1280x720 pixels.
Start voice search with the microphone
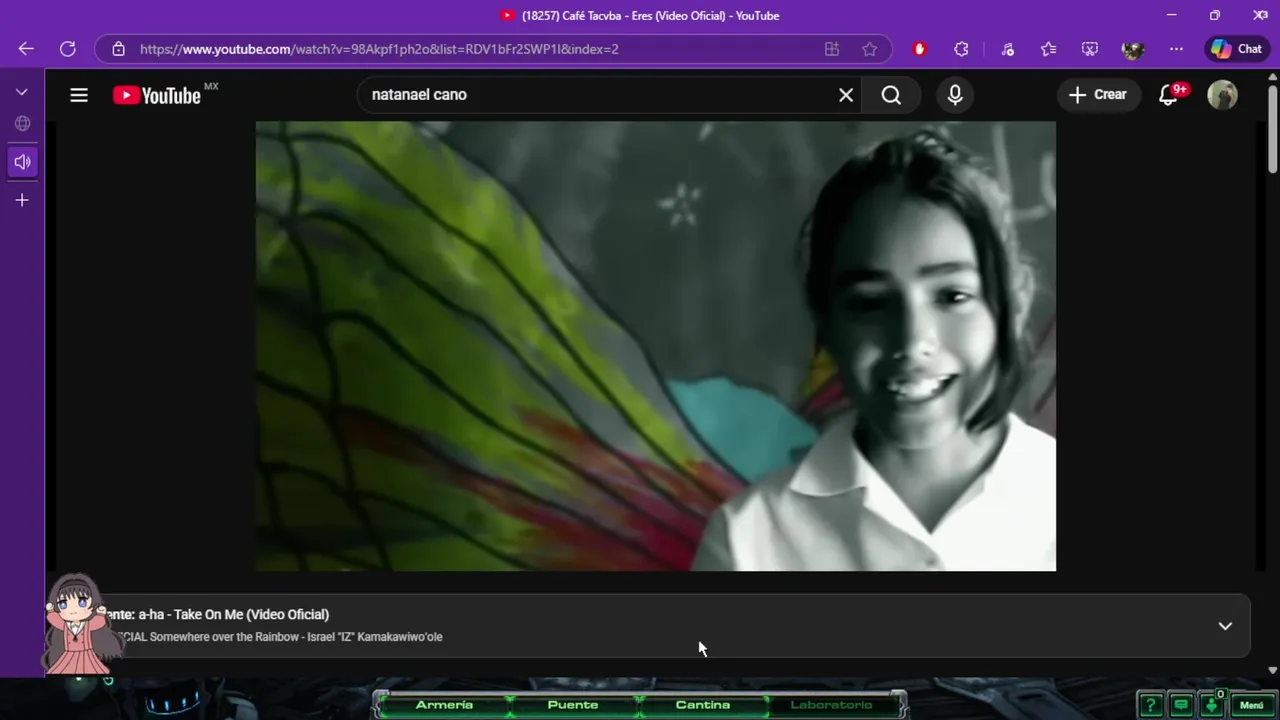click(955, 95)
